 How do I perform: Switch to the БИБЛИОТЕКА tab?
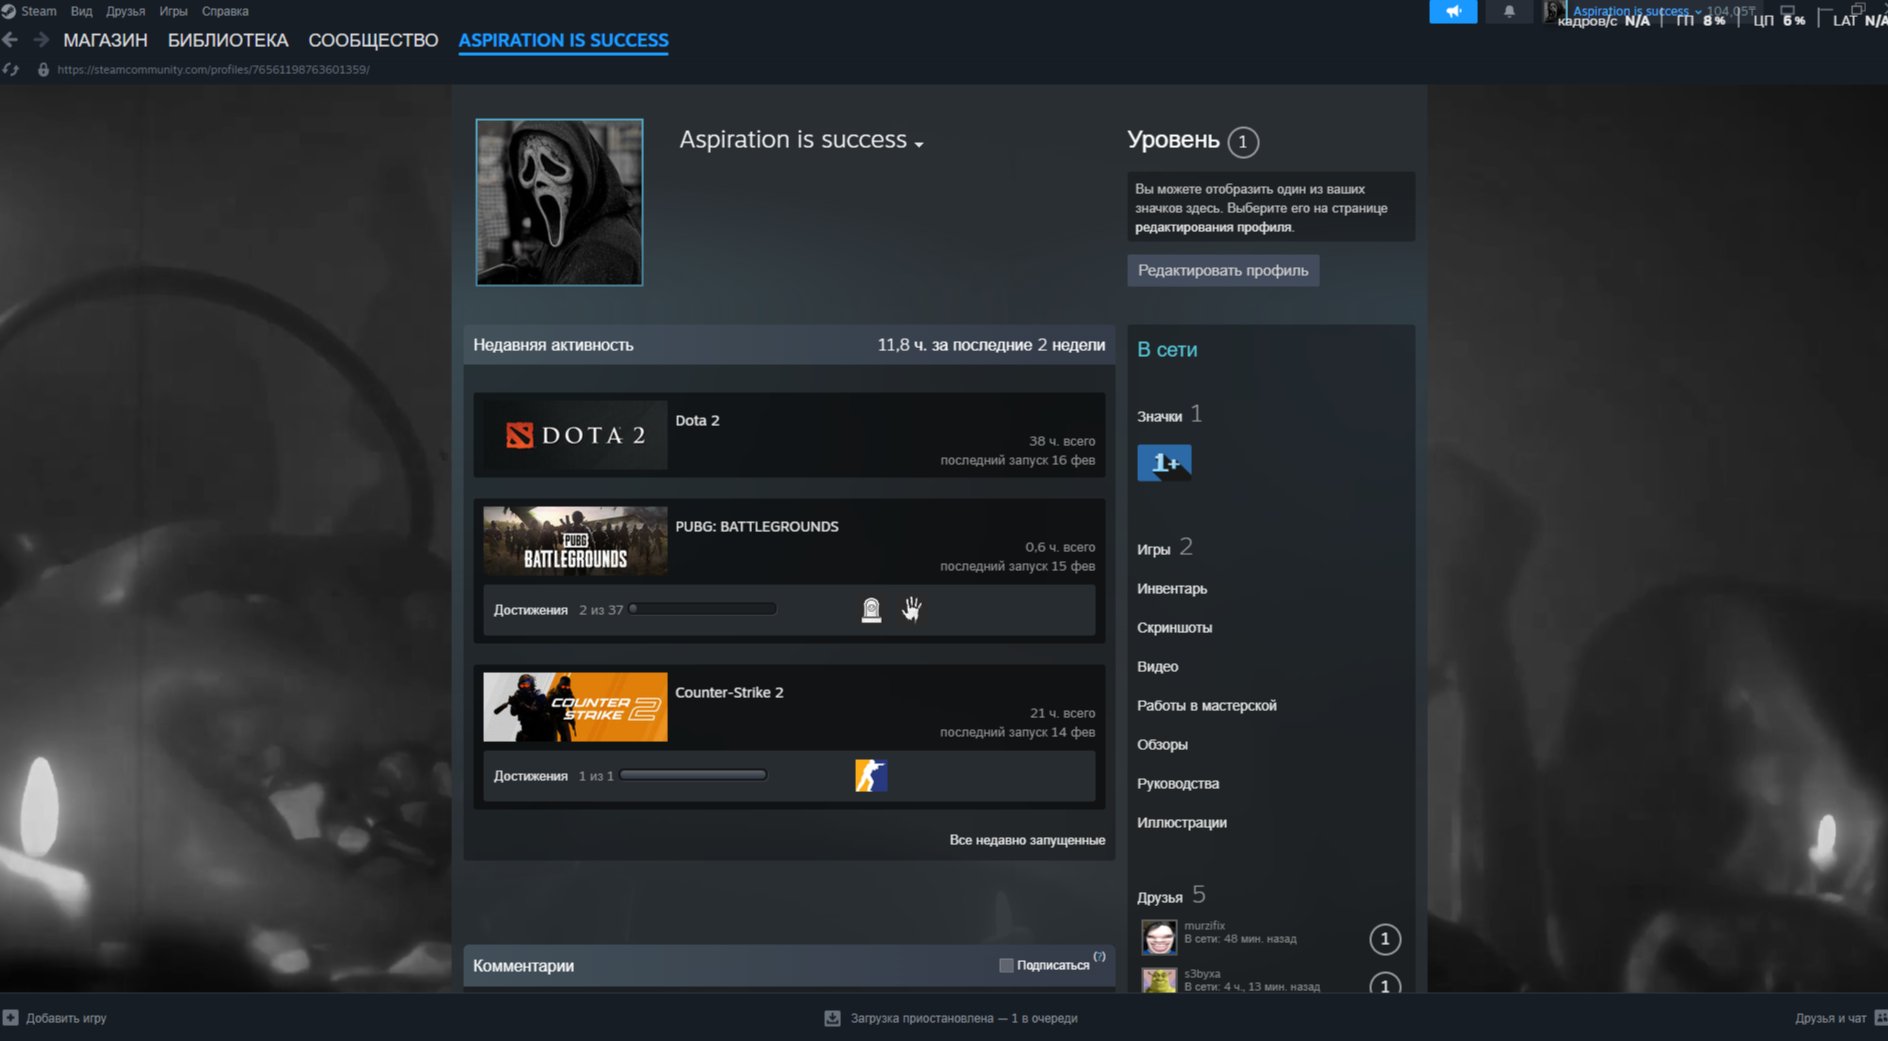pyautogui.click(x=228, y=40)
